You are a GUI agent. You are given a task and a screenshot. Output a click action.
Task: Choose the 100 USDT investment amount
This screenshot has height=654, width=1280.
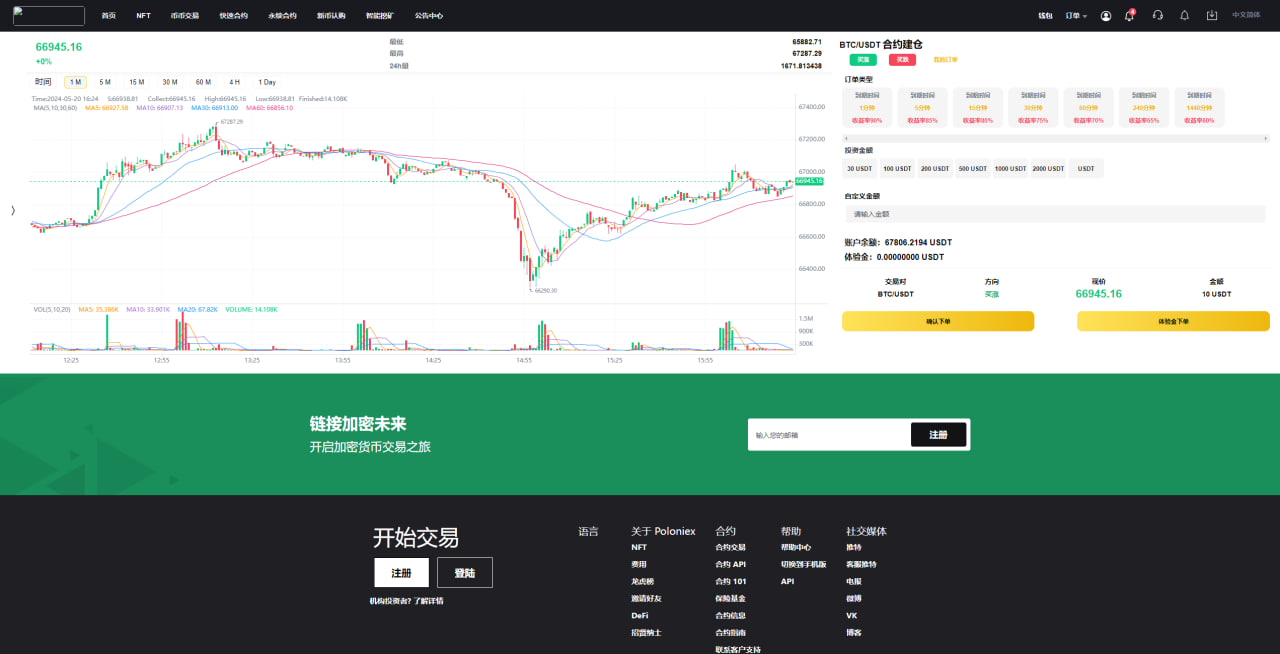pos(897,169)
